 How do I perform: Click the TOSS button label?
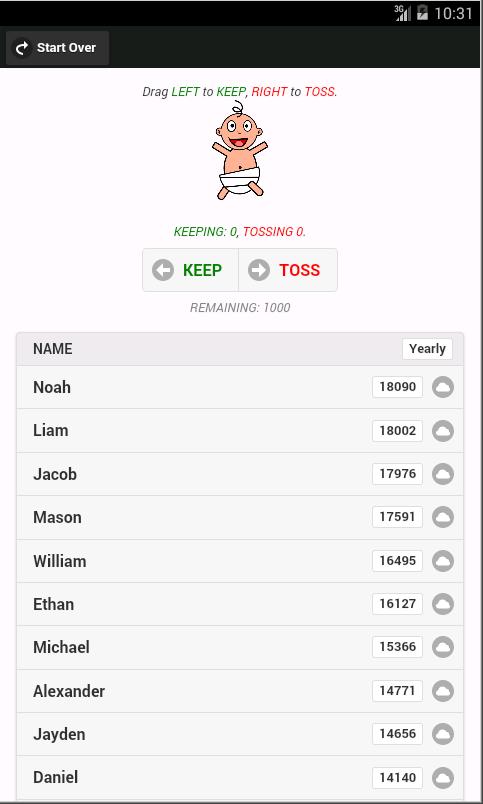click(x=299, y=270)
